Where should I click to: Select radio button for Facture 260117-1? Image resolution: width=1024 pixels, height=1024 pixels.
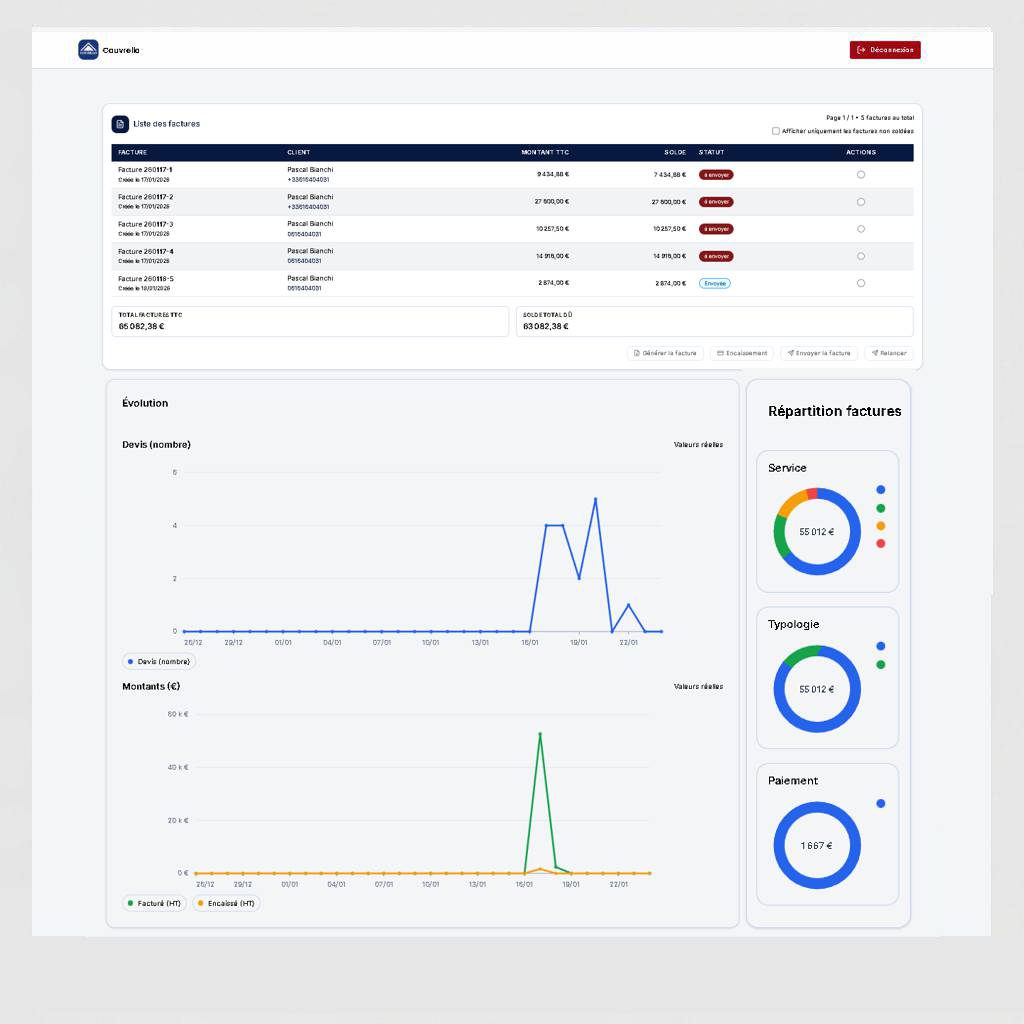[861, 174]
